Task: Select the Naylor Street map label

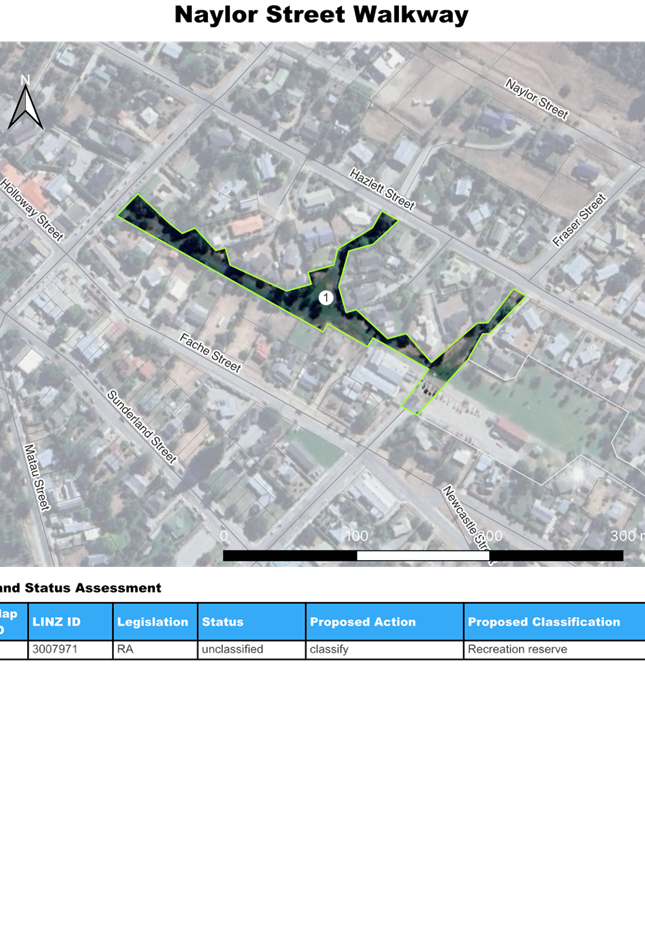Action: tap(537, 99)
